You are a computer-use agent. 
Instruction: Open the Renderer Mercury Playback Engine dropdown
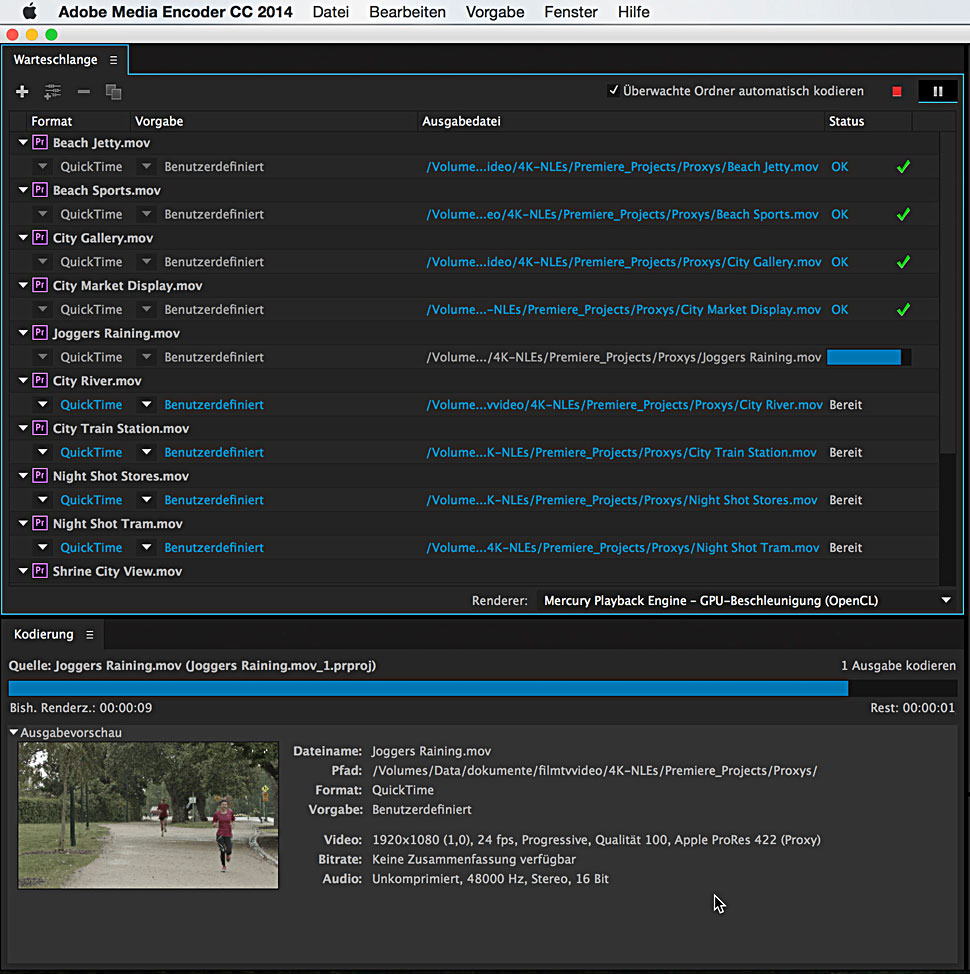747,601
